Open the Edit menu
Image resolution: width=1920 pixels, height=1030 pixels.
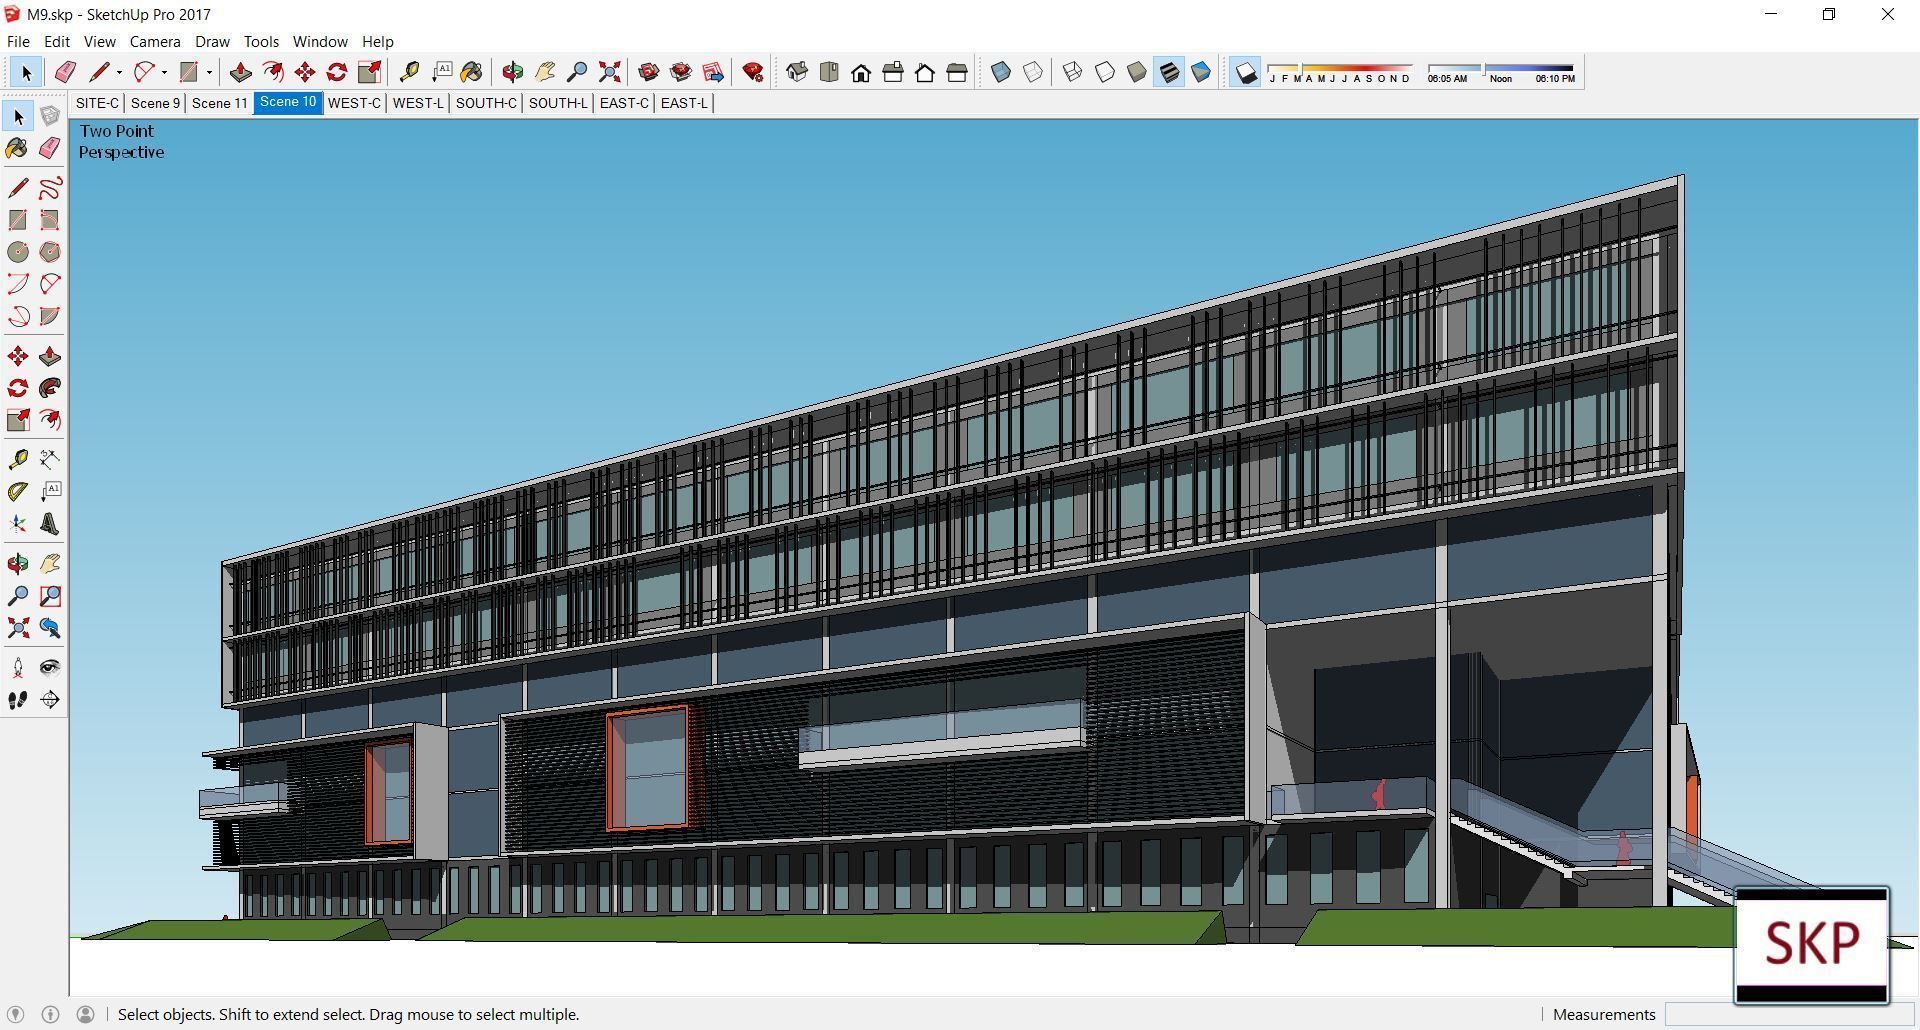pos(57,42)
